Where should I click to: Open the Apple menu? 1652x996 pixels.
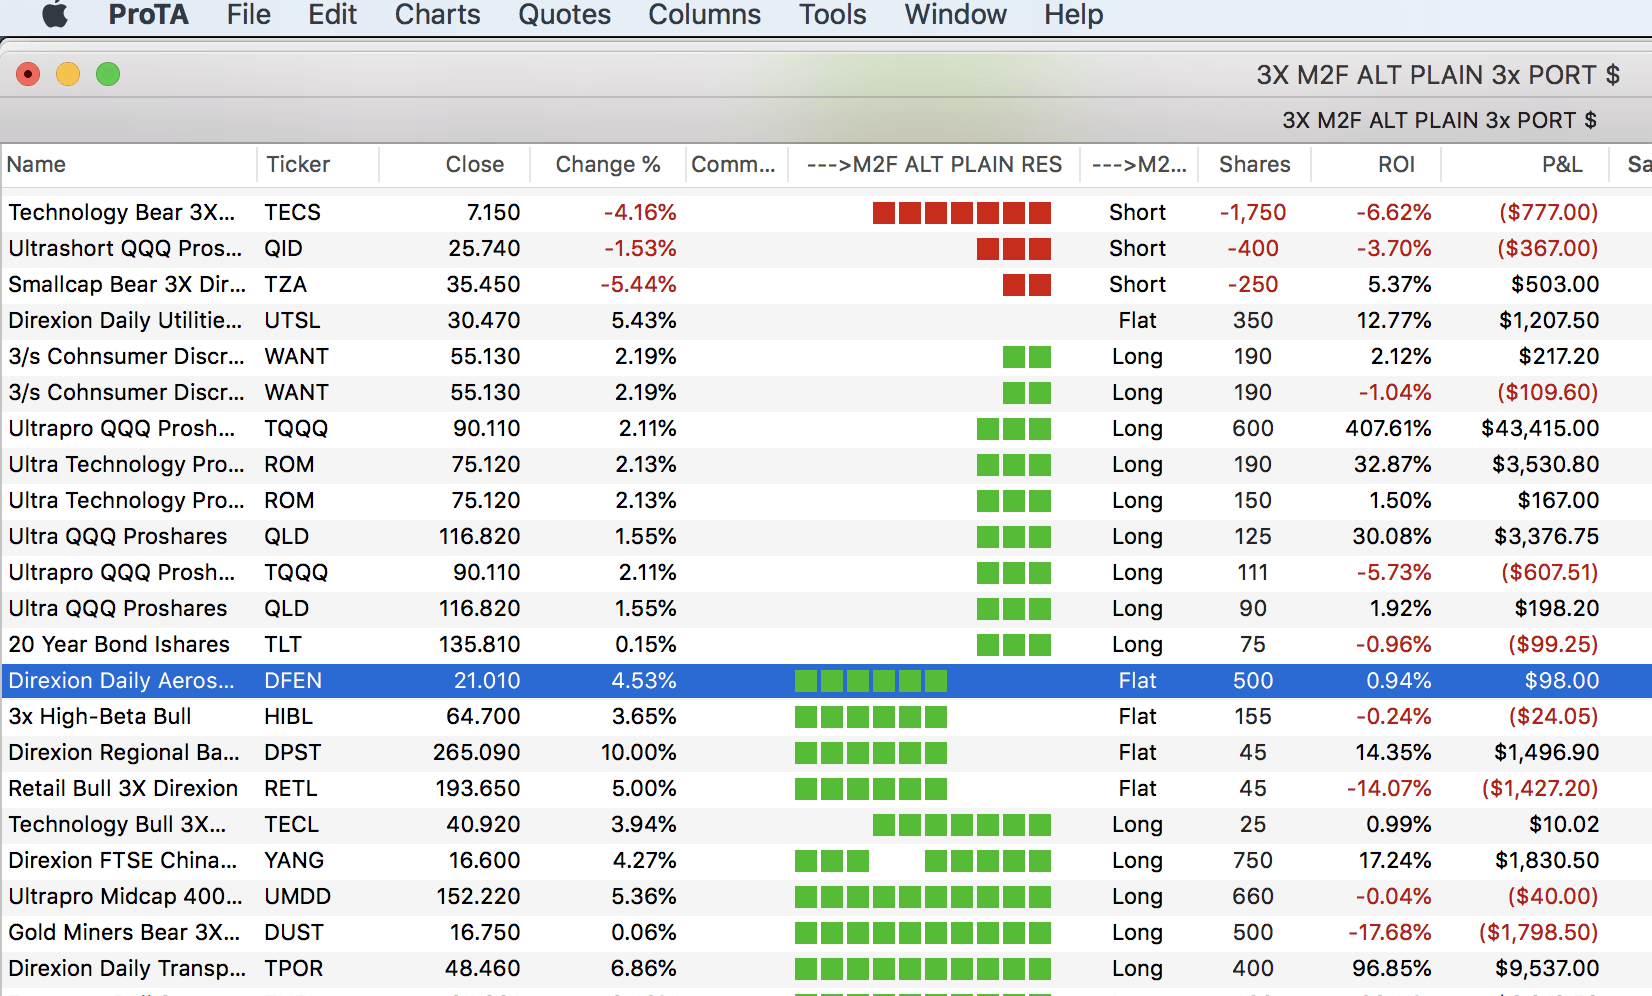coord(55,15)
